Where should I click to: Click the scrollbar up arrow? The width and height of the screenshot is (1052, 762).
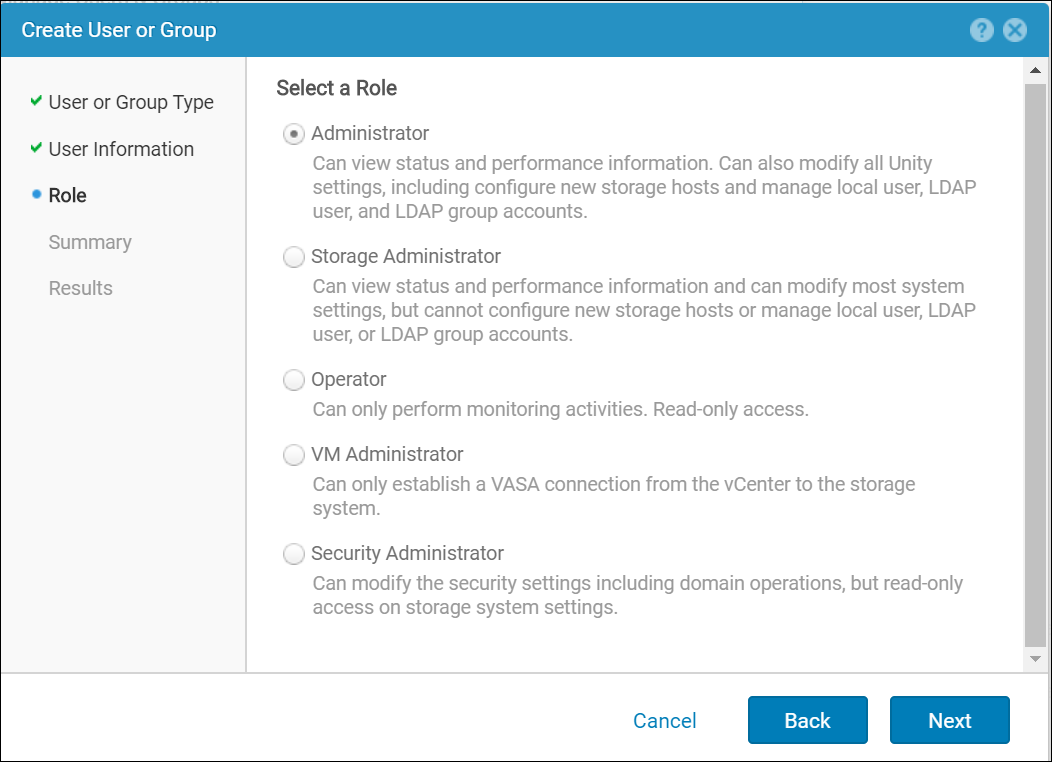[1036, 68]
